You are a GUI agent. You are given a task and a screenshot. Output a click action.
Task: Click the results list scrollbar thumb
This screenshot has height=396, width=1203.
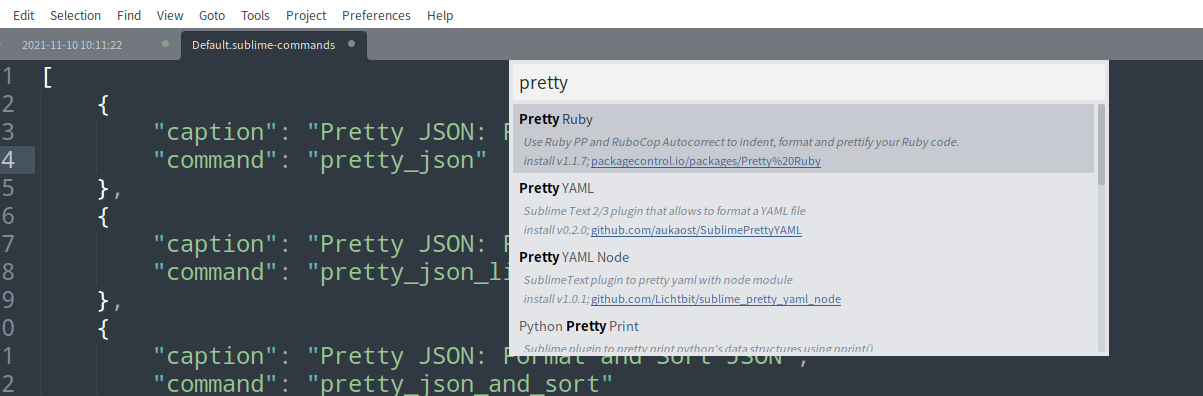tap(1101, 144)
